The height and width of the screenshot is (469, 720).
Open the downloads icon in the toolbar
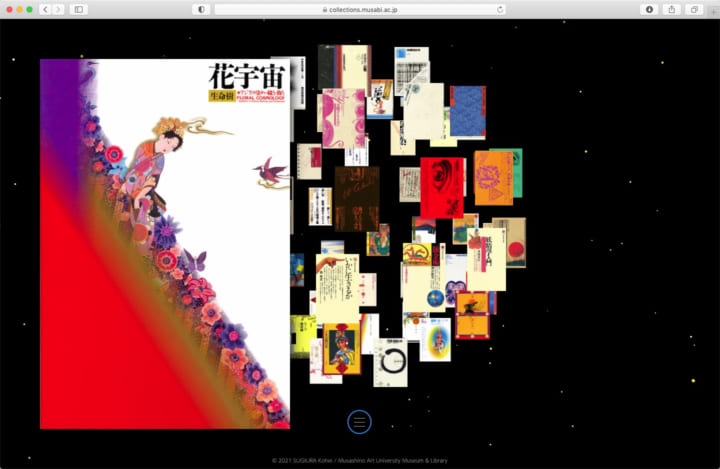(x=649, y=9)
